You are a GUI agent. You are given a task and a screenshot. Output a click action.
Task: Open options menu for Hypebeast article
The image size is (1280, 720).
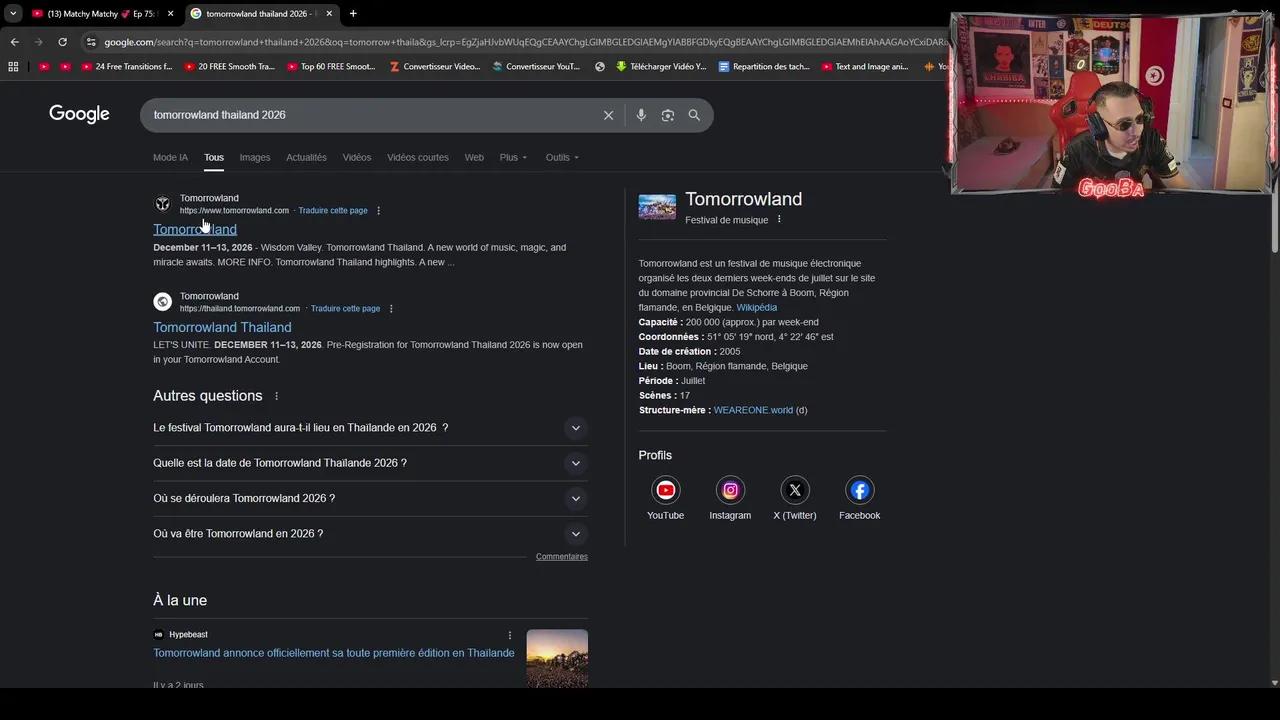[x=510, y=635]
